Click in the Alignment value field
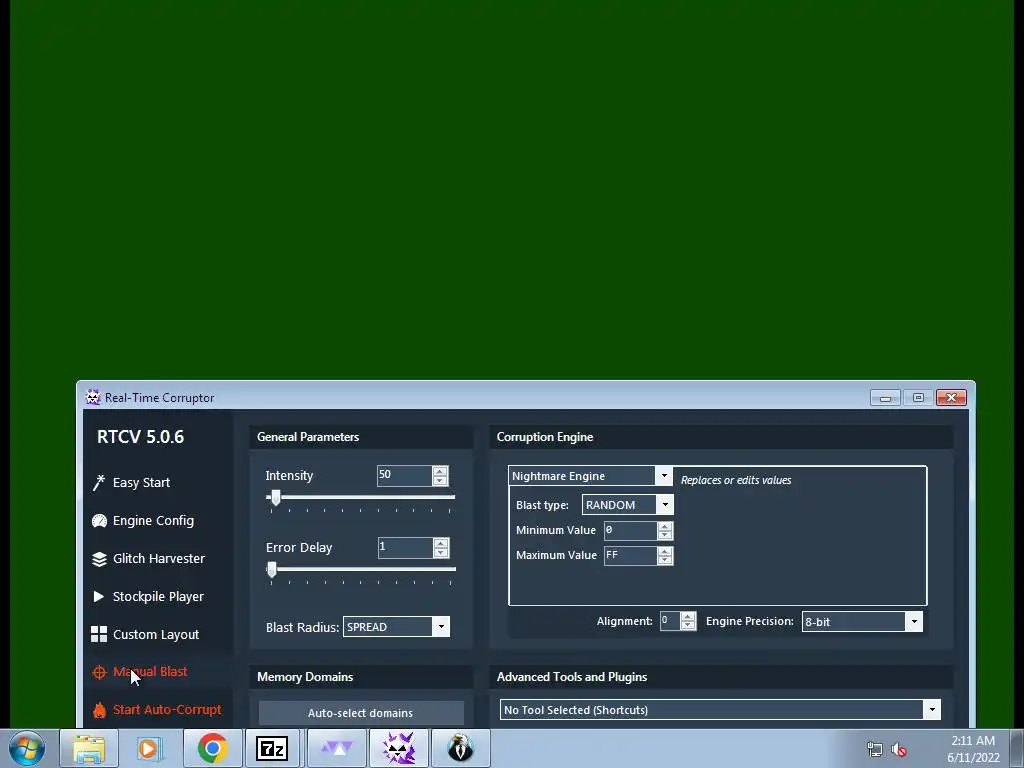The width and height of the screenshot is (1024, 768). 669,621
